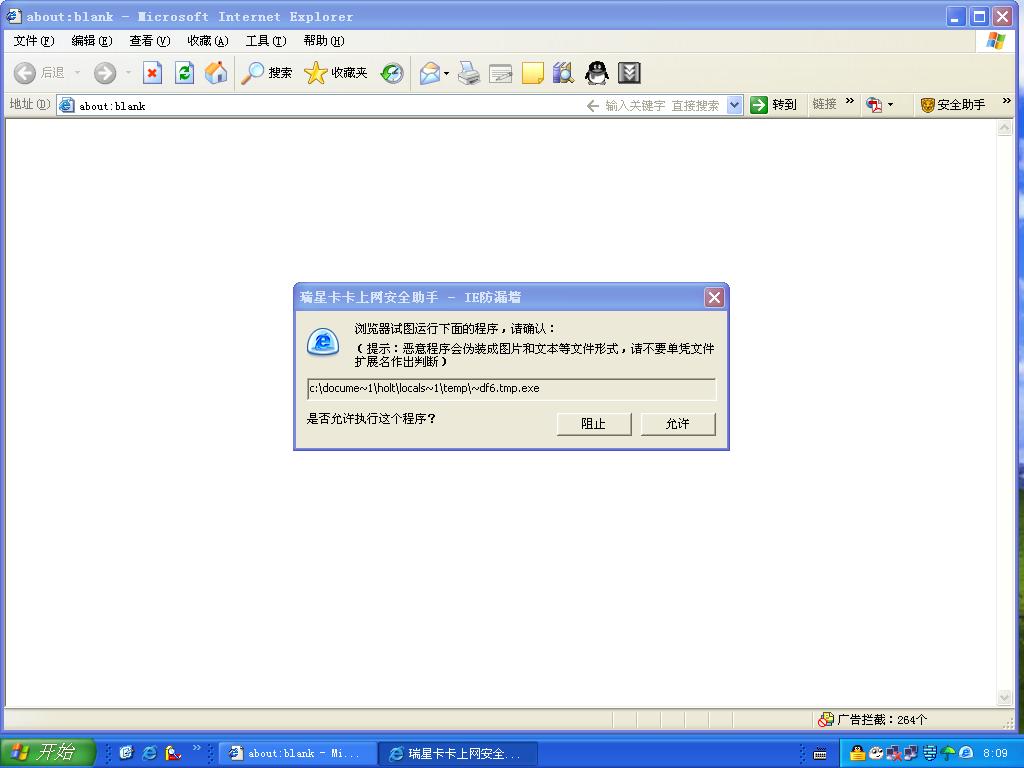Click 允许 to allow the program

(678, 423)
